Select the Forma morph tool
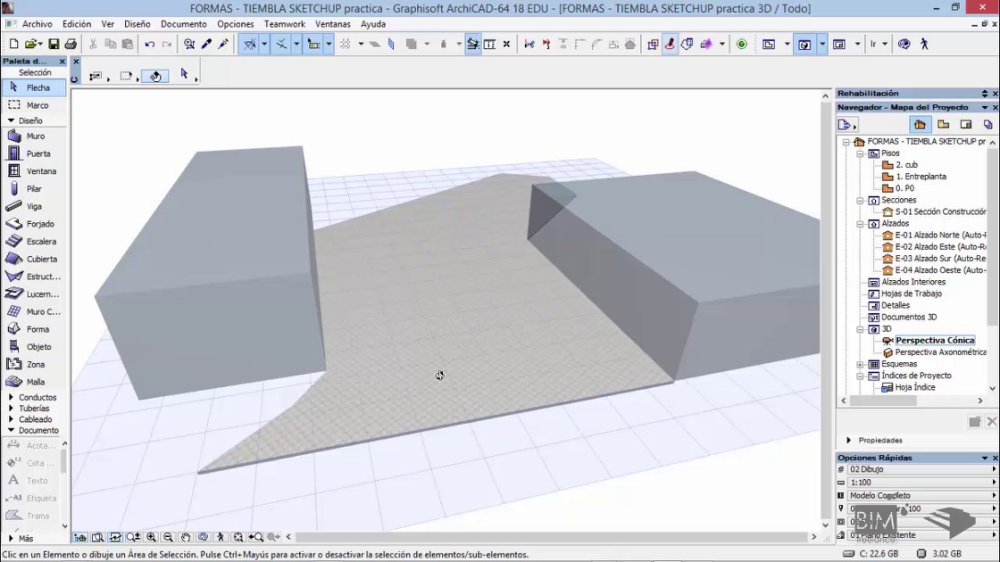 [33, 329]
